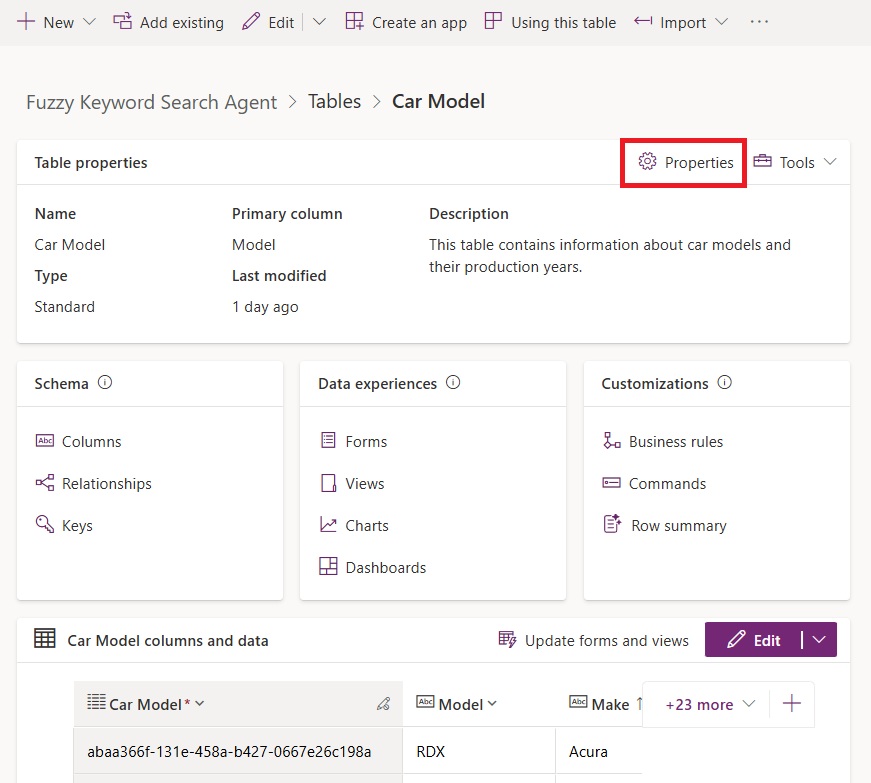Open the Views link
This screenshot has height=783, width=871.
(364, 484)
